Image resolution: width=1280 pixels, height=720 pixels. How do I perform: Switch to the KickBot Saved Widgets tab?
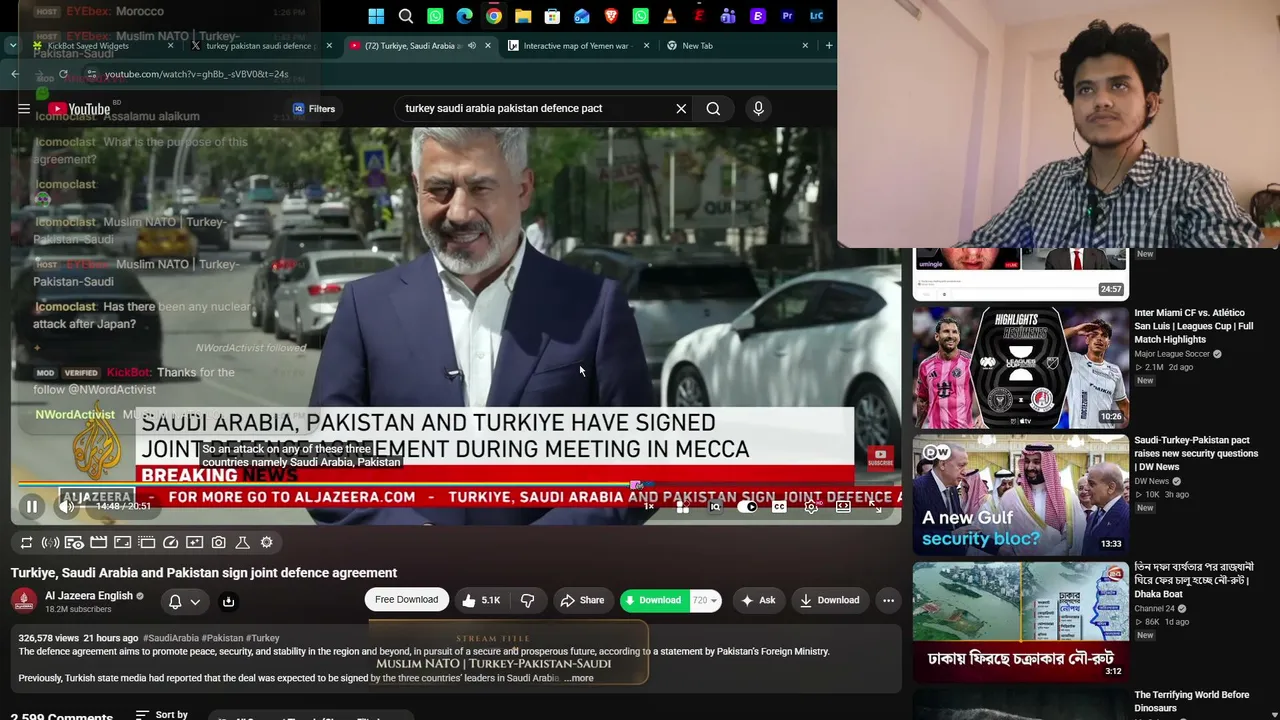pyautogui.click(x=102, y=46)
